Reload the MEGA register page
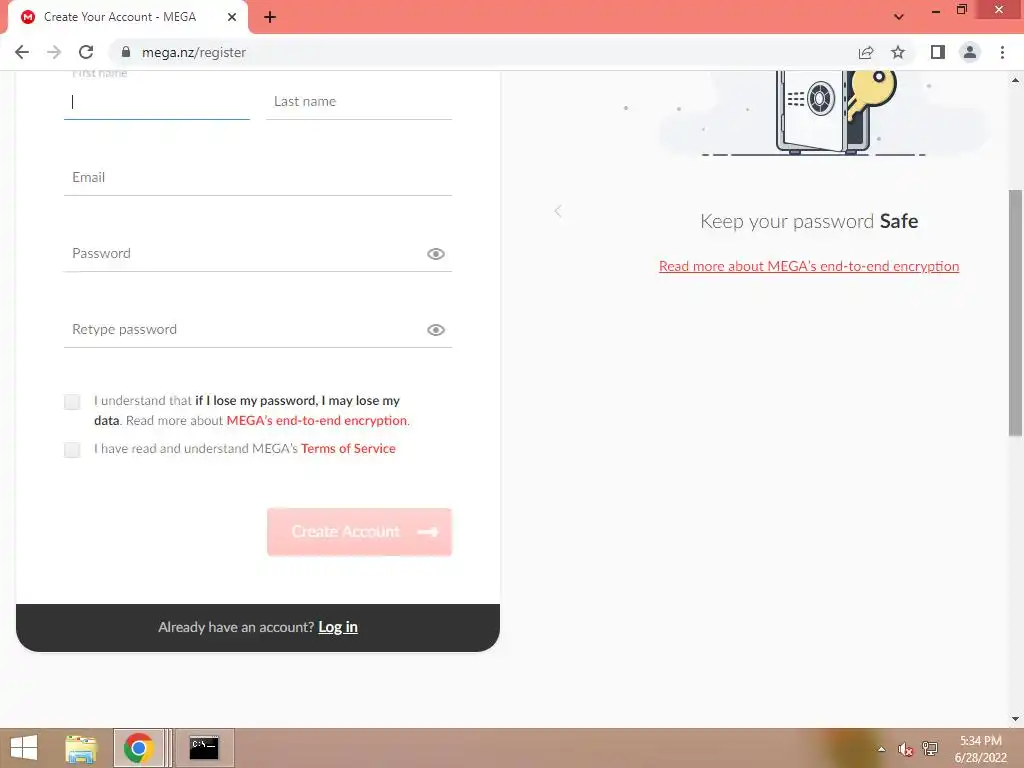The width and height of the screenshot is (1024, 768). [86, 52]
